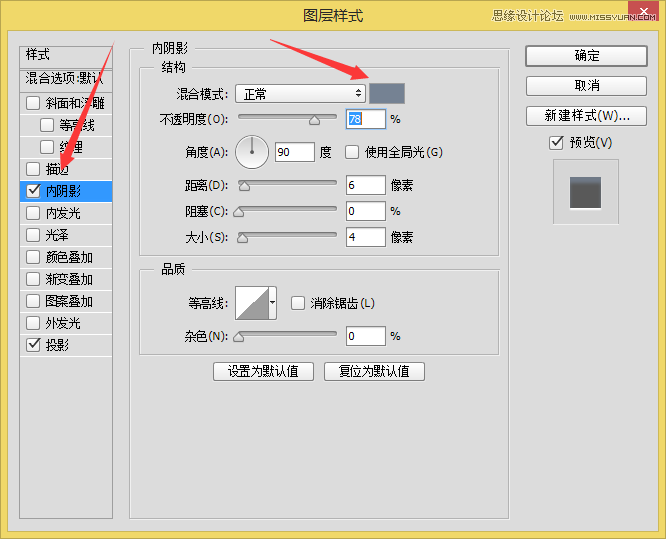Screen dimensions: 666x539
Task: Tick the 光泽 checkbox
Action: click(x=33, y=235)
